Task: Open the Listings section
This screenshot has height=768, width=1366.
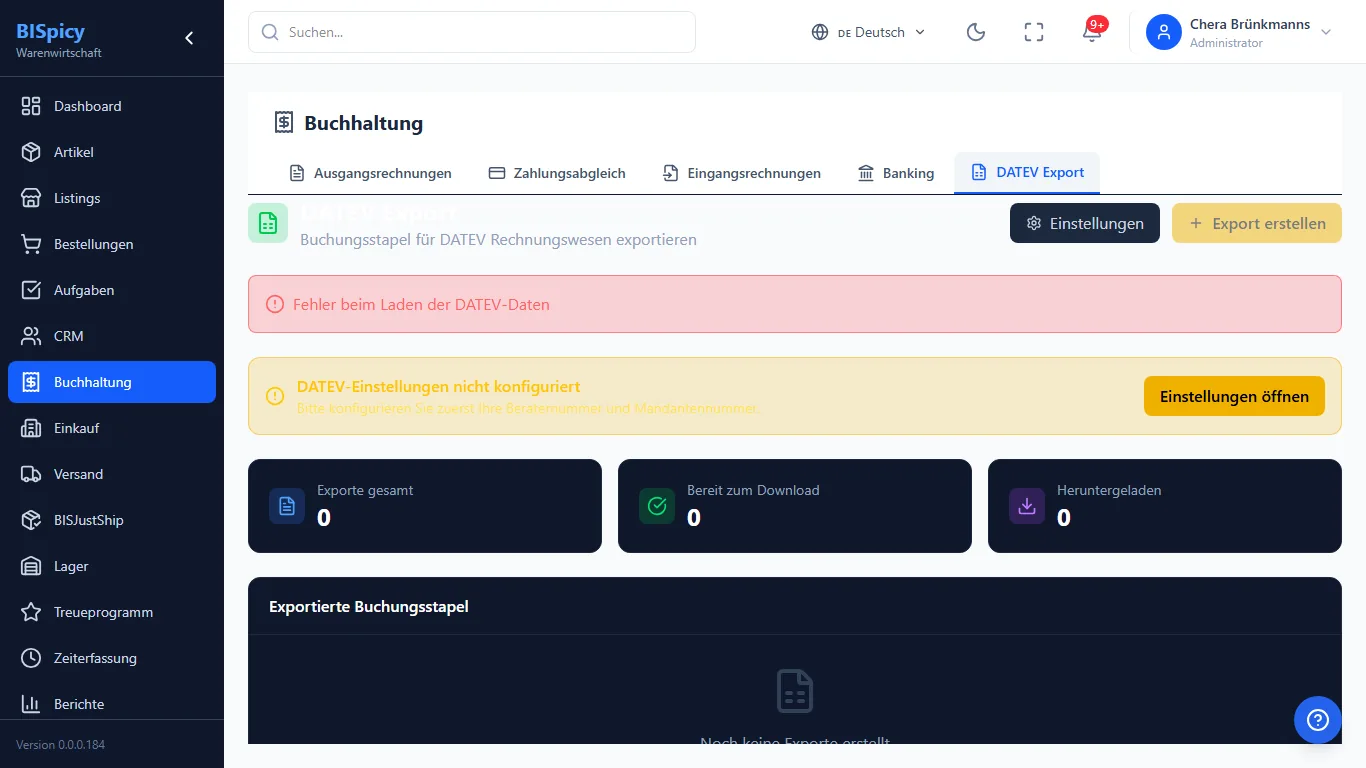Action: click(112, 198)
